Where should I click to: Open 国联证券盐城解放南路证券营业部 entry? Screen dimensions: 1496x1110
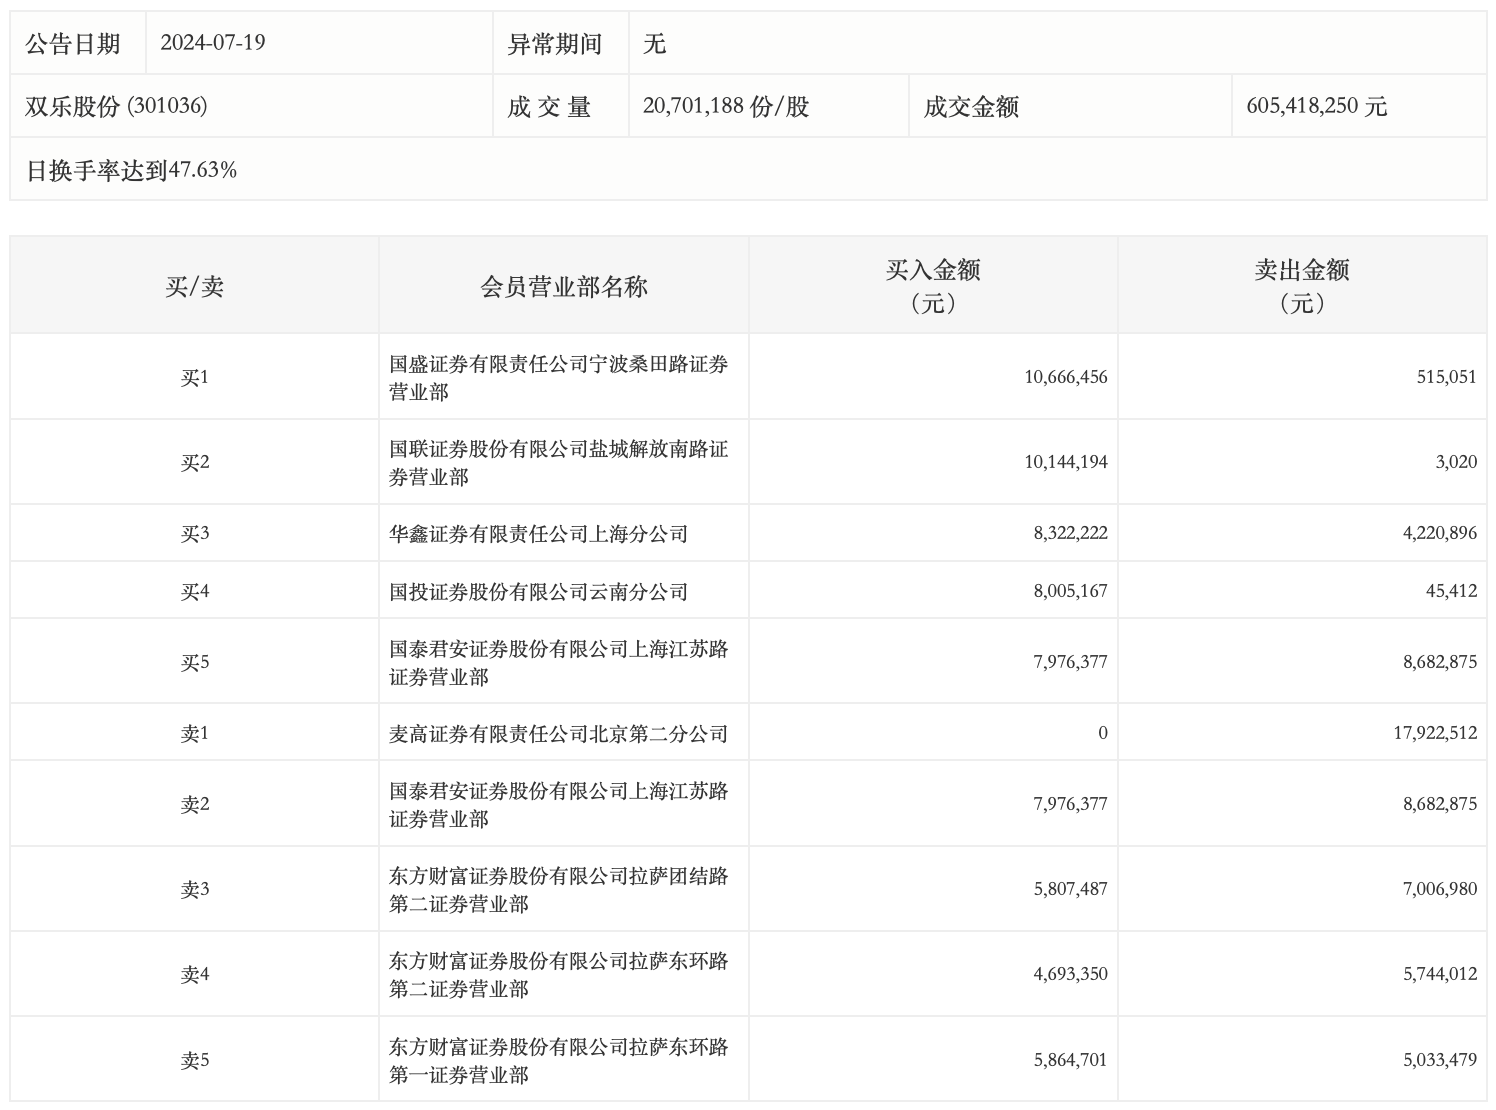(x=558, y=463)
